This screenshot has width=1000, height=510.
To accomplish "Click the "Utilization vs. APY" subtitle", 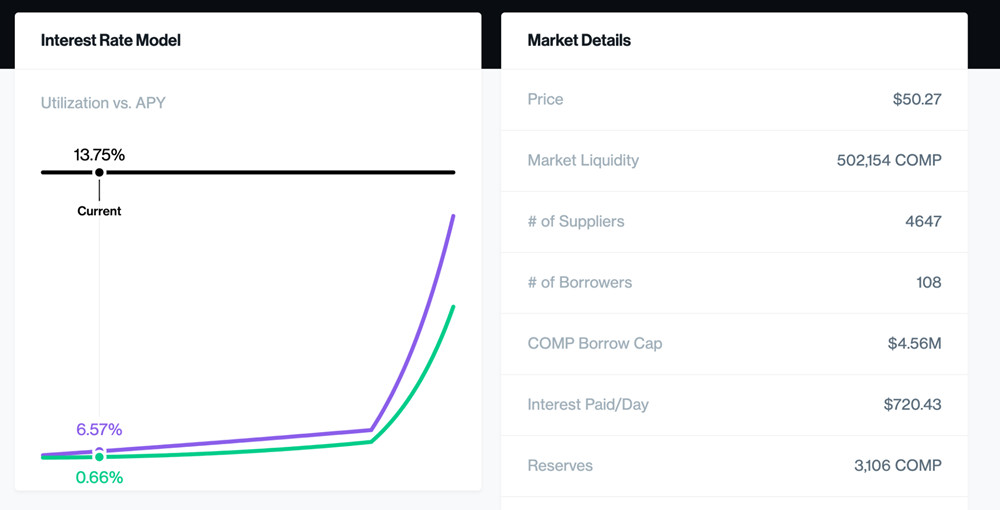I will point(103,102).
